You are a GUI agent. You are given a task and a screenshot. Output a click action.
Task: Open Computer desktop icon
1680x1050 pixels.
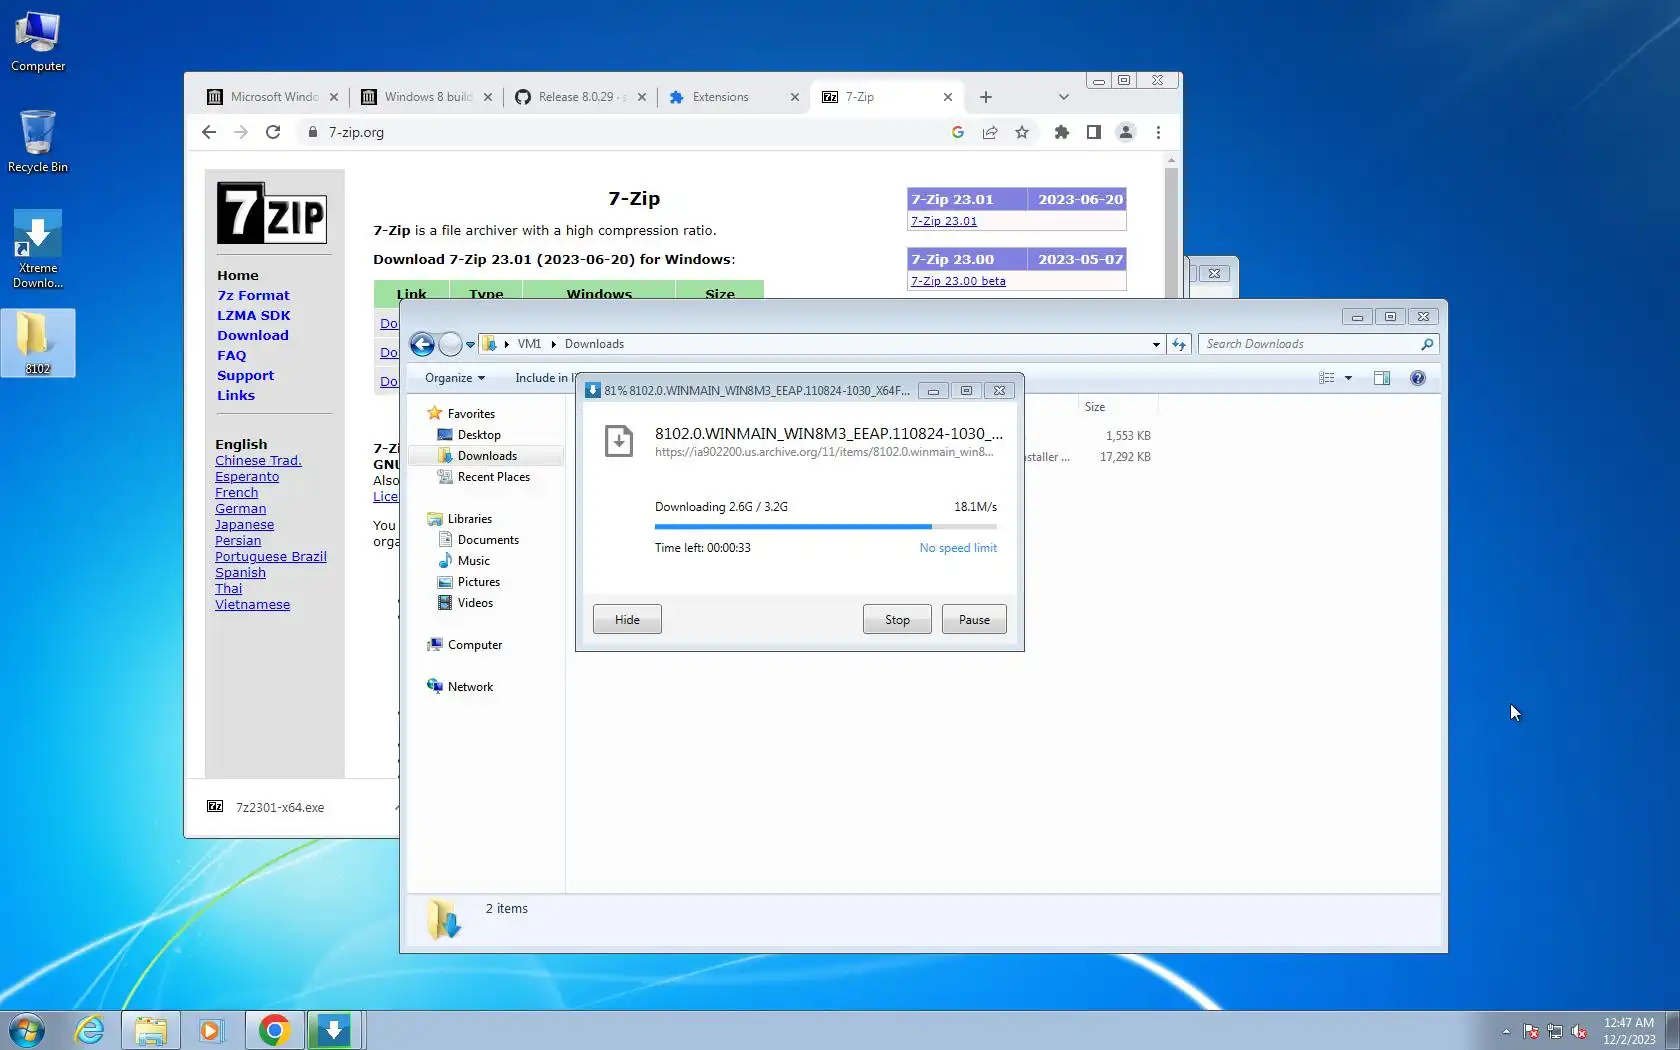(x=38, y=42)
